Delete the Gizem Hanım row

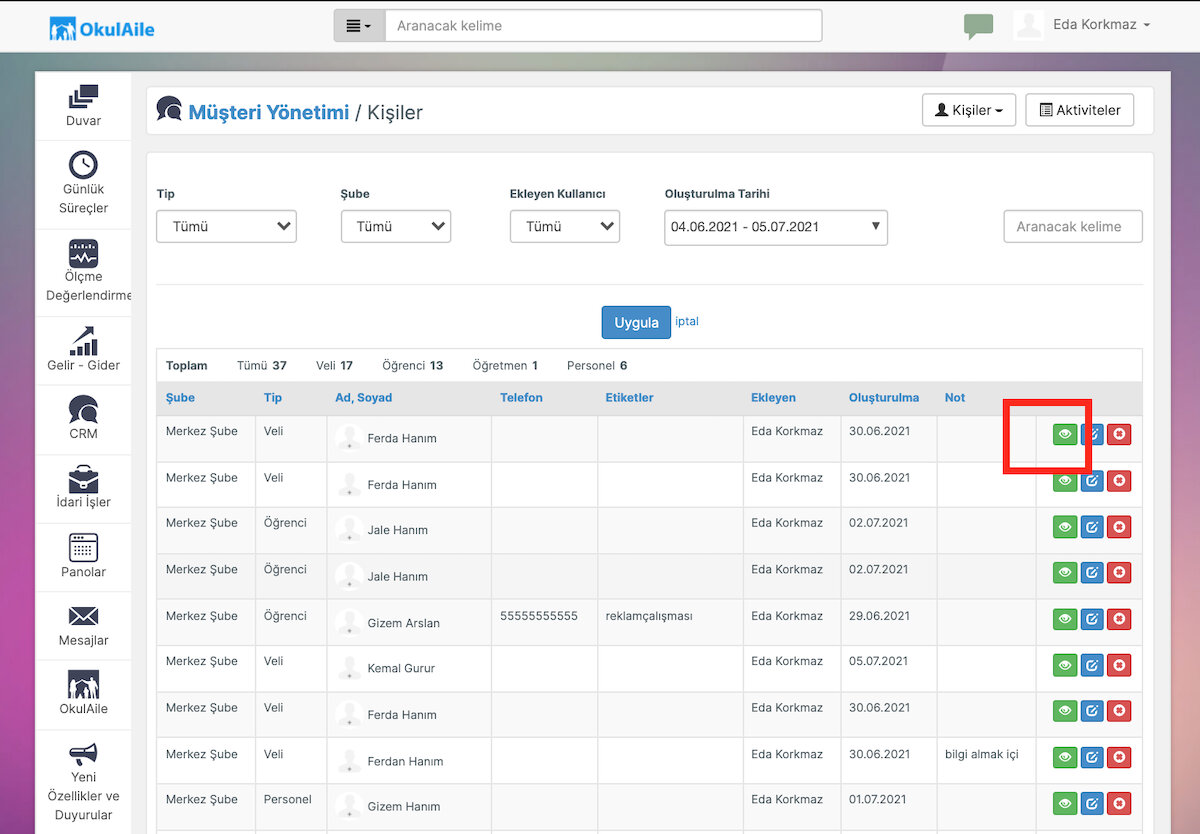pyautogui.click(x=1119, y=803)
